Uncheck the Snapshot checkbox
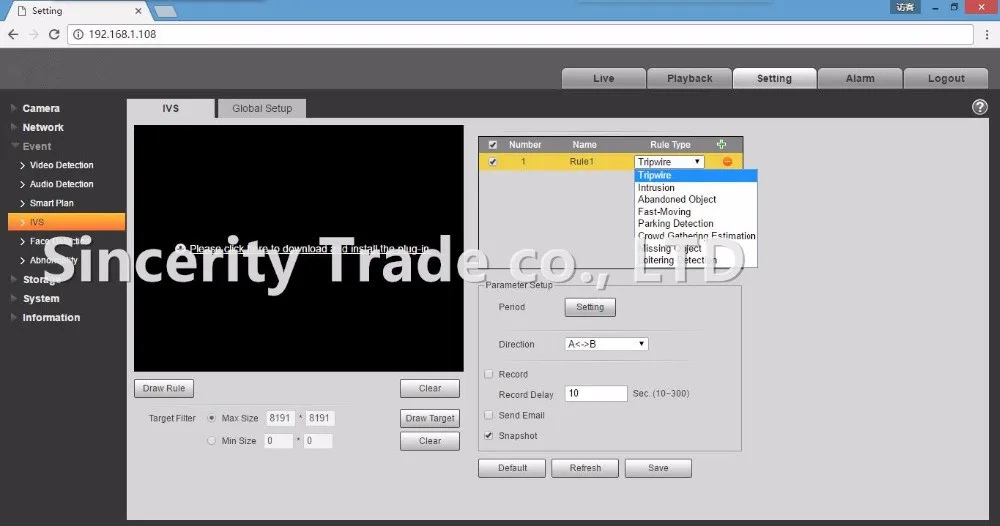 point(489,435)
